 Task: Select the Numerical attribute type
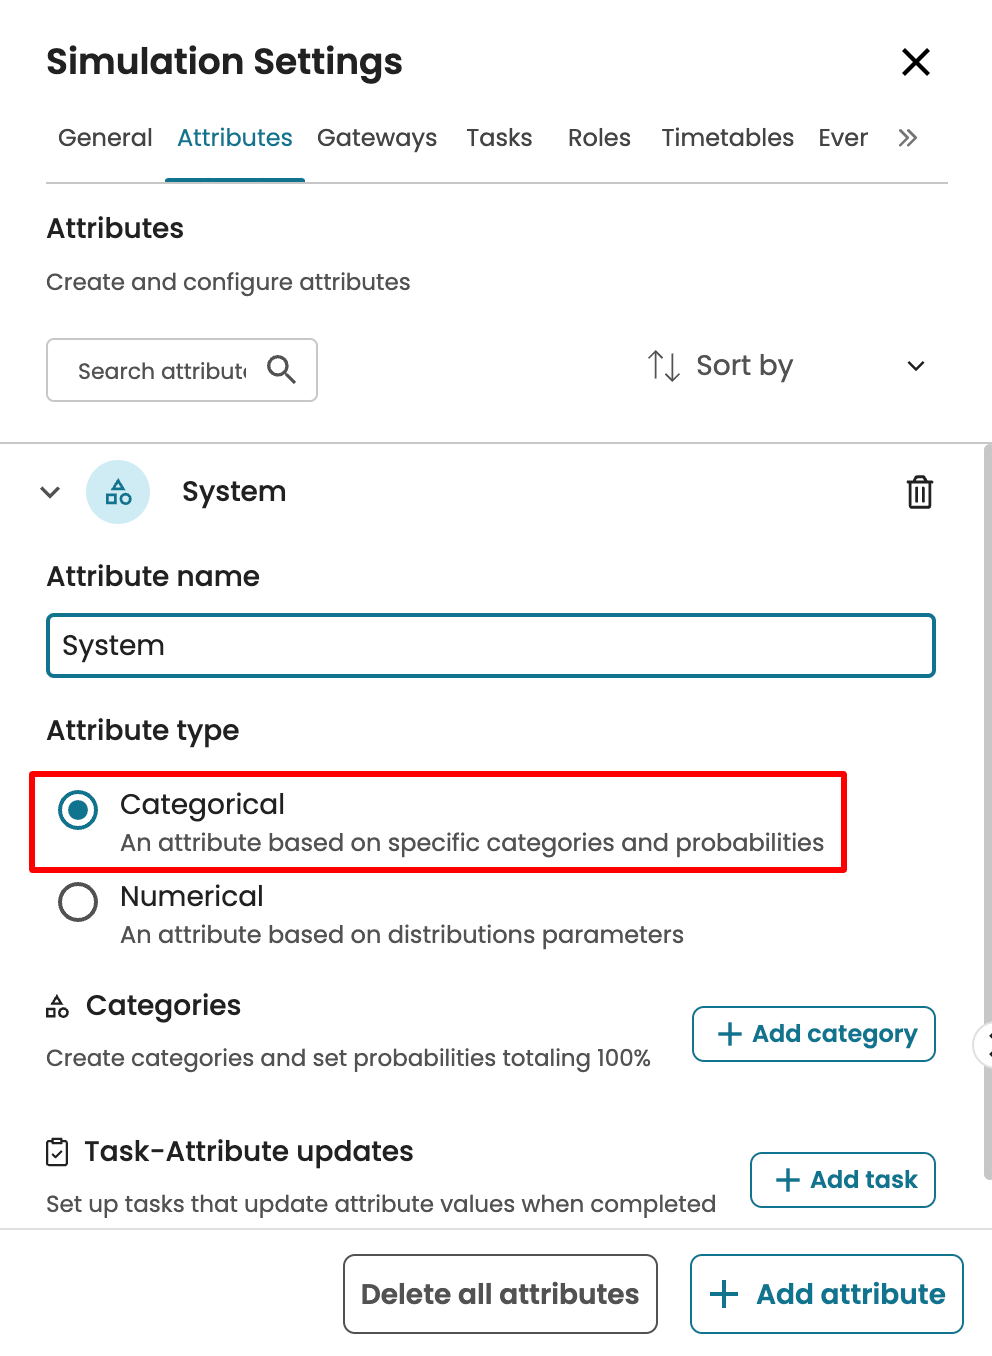[78, 902]
